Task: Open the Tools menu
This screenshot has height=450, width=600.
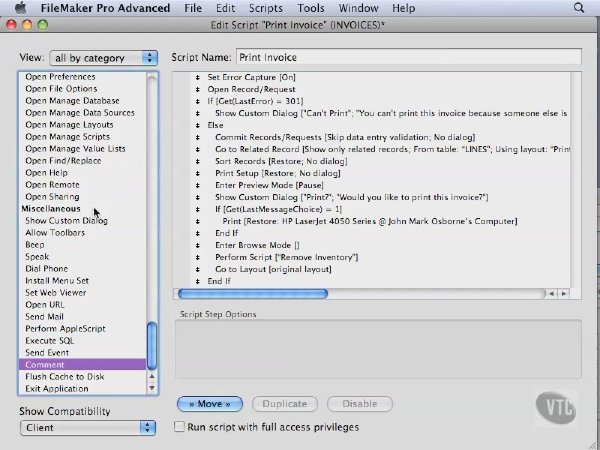Action: (x=311, y=8)
